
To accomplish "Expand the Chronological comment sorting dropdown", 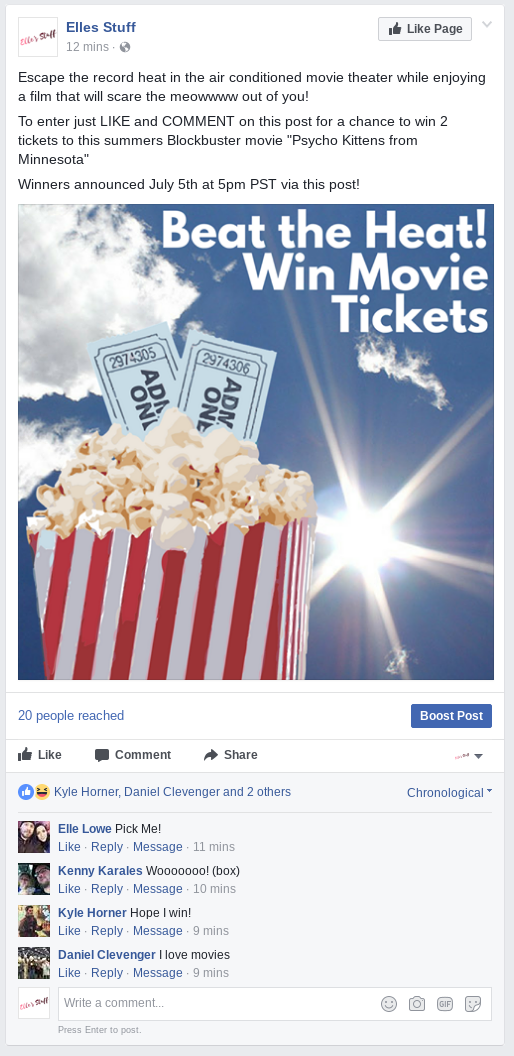I will [449, 793].
